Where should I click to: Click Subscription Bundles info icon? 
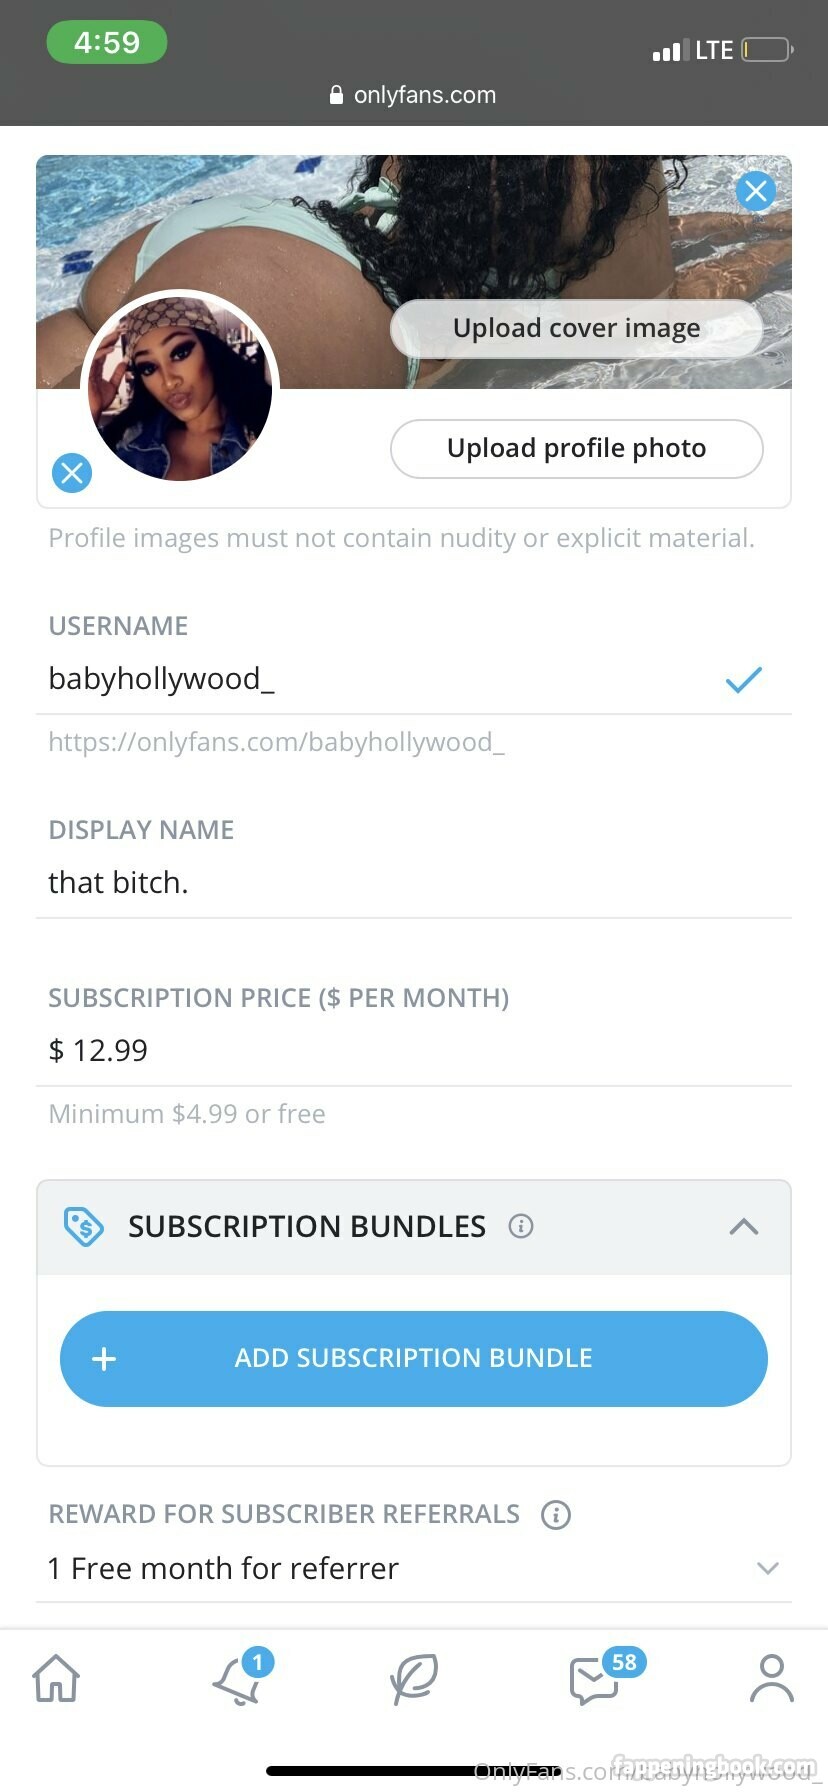pos(521,1226)
